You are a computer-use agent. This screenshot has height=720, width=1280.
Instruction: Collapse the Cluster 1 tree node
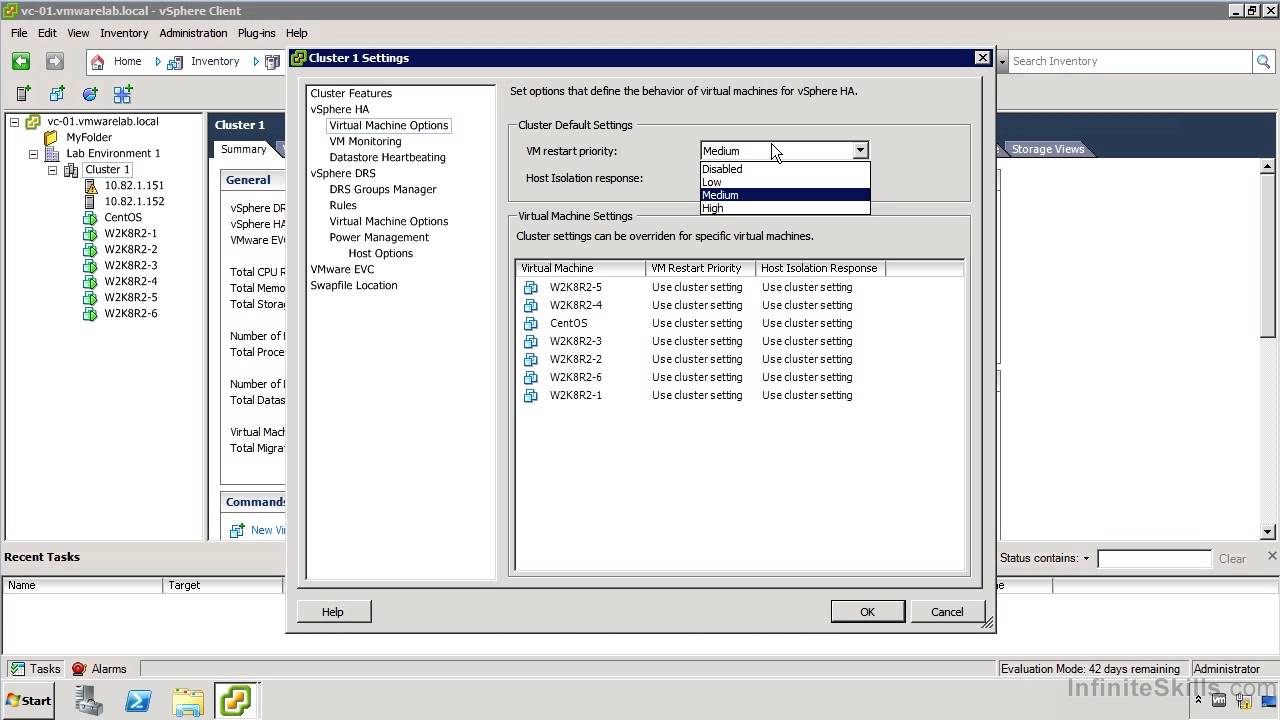pyautogui.click(x=52, y=170)
